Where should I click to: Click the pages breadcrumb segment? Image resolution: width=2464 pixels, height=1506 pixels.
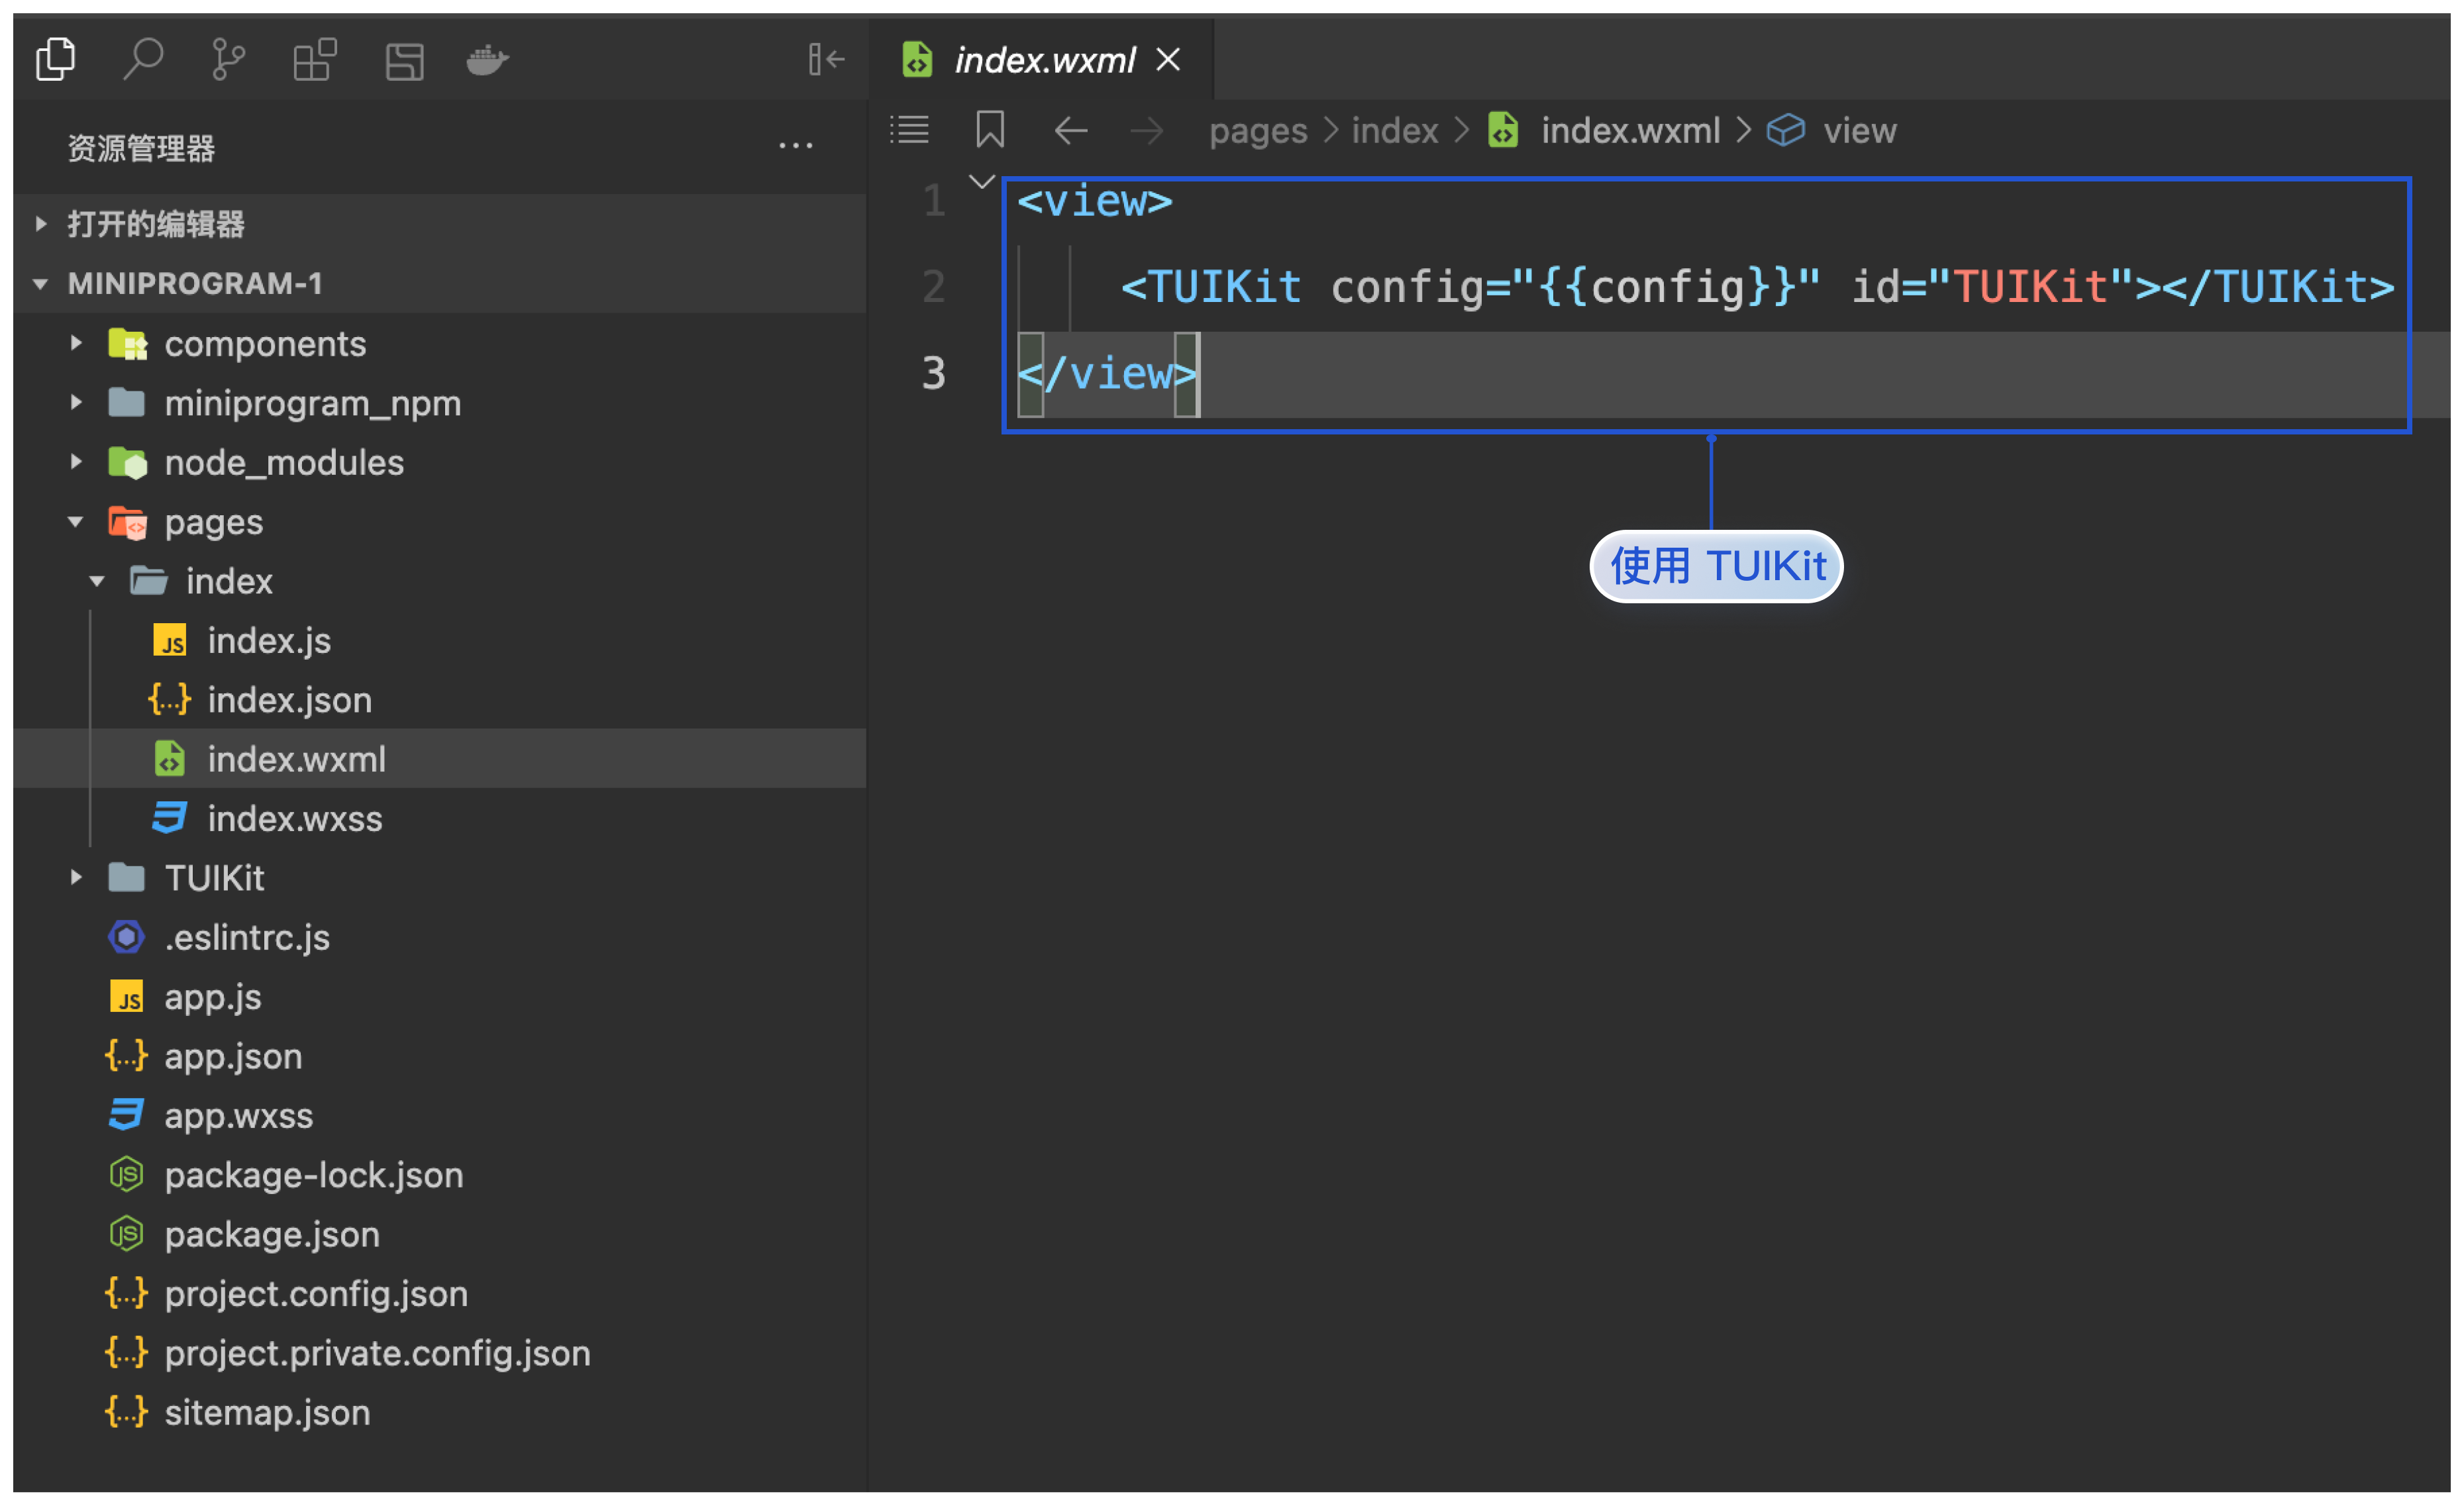[x=1258, y=131]
